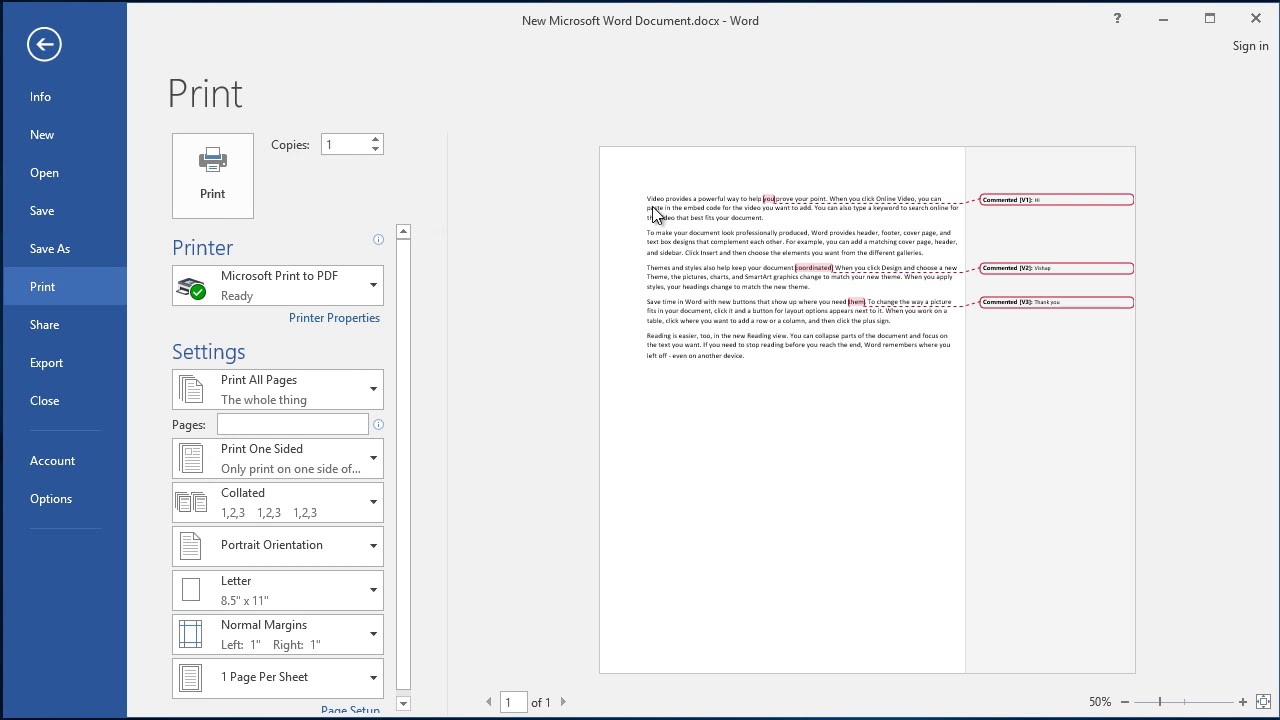Go back using the backstage arrow

[x=44, y=44]
